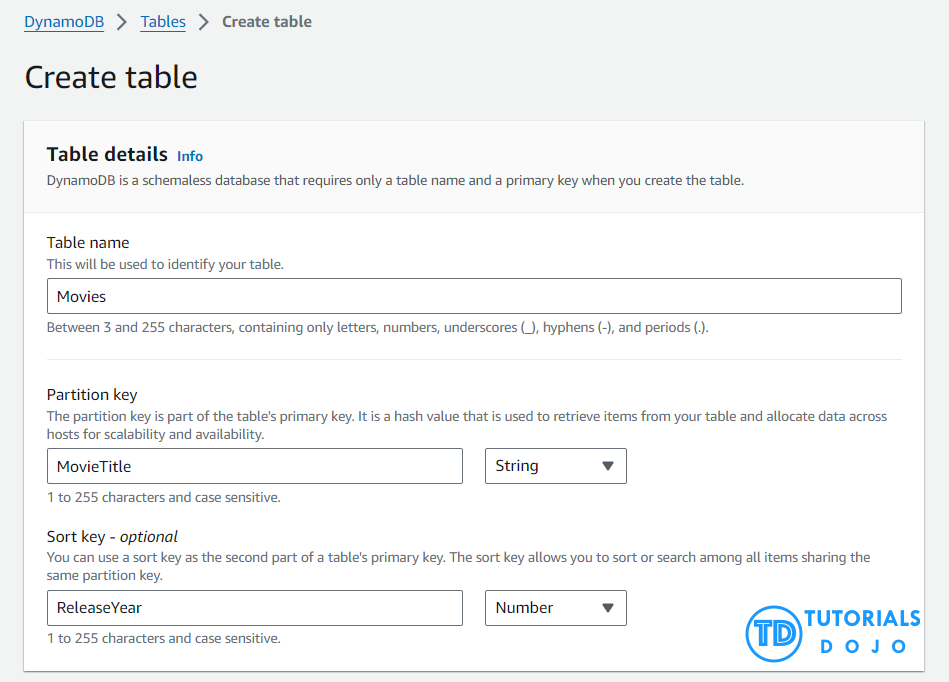
Task: Click the 'Table details' section heading
Action: tap(107, 154)
